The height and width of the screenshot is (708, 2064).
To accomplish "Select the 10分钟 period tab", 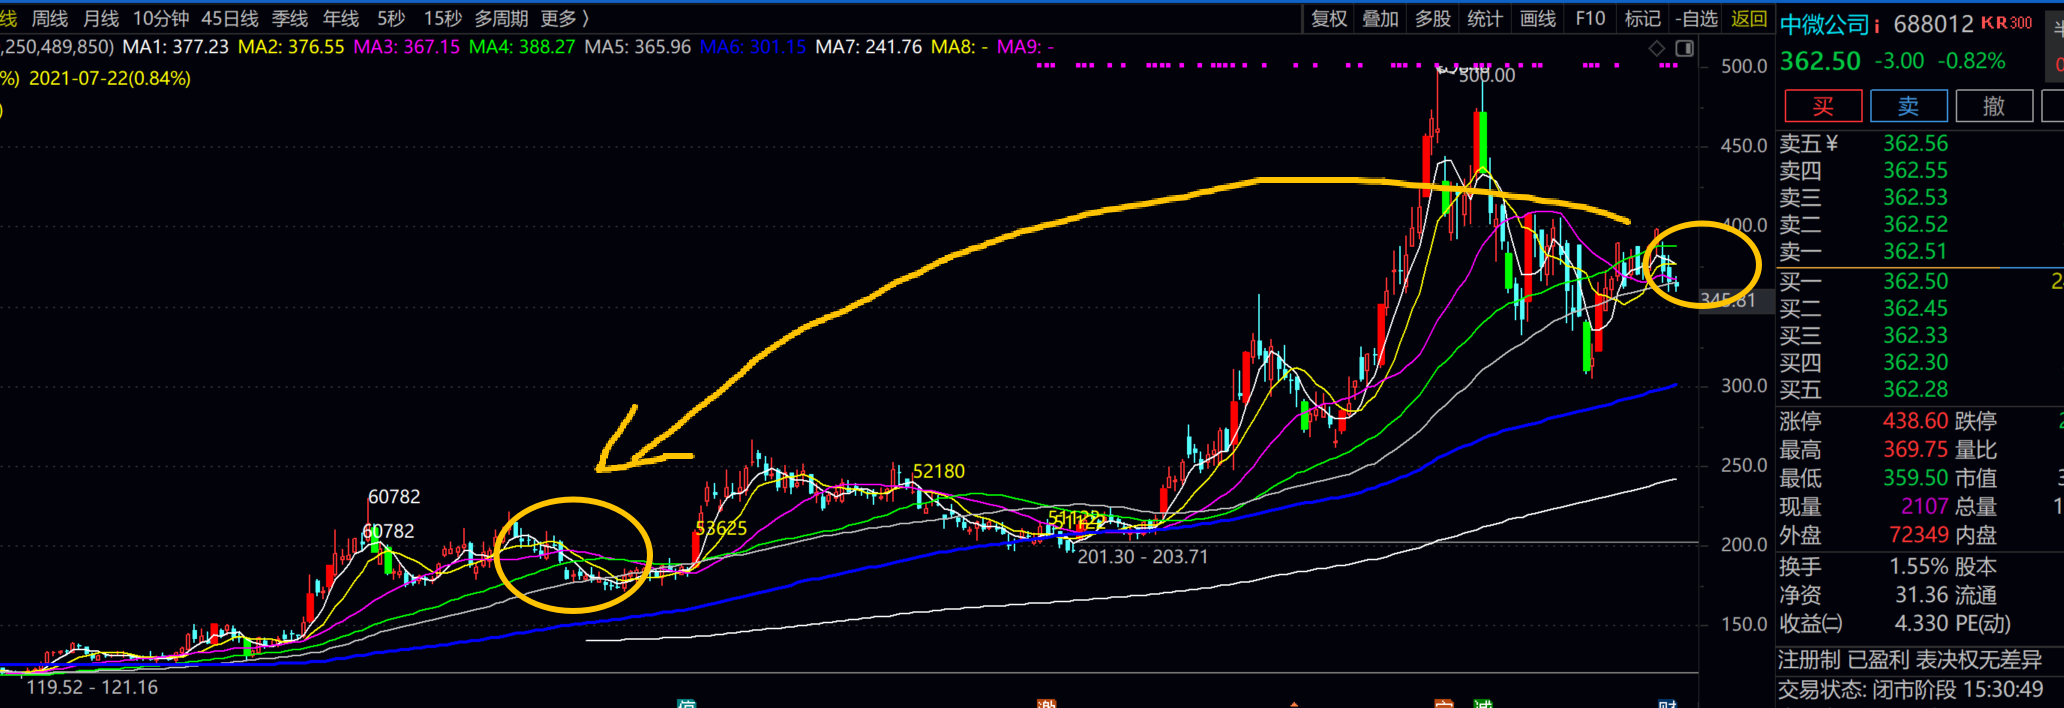I will (161, 19).
